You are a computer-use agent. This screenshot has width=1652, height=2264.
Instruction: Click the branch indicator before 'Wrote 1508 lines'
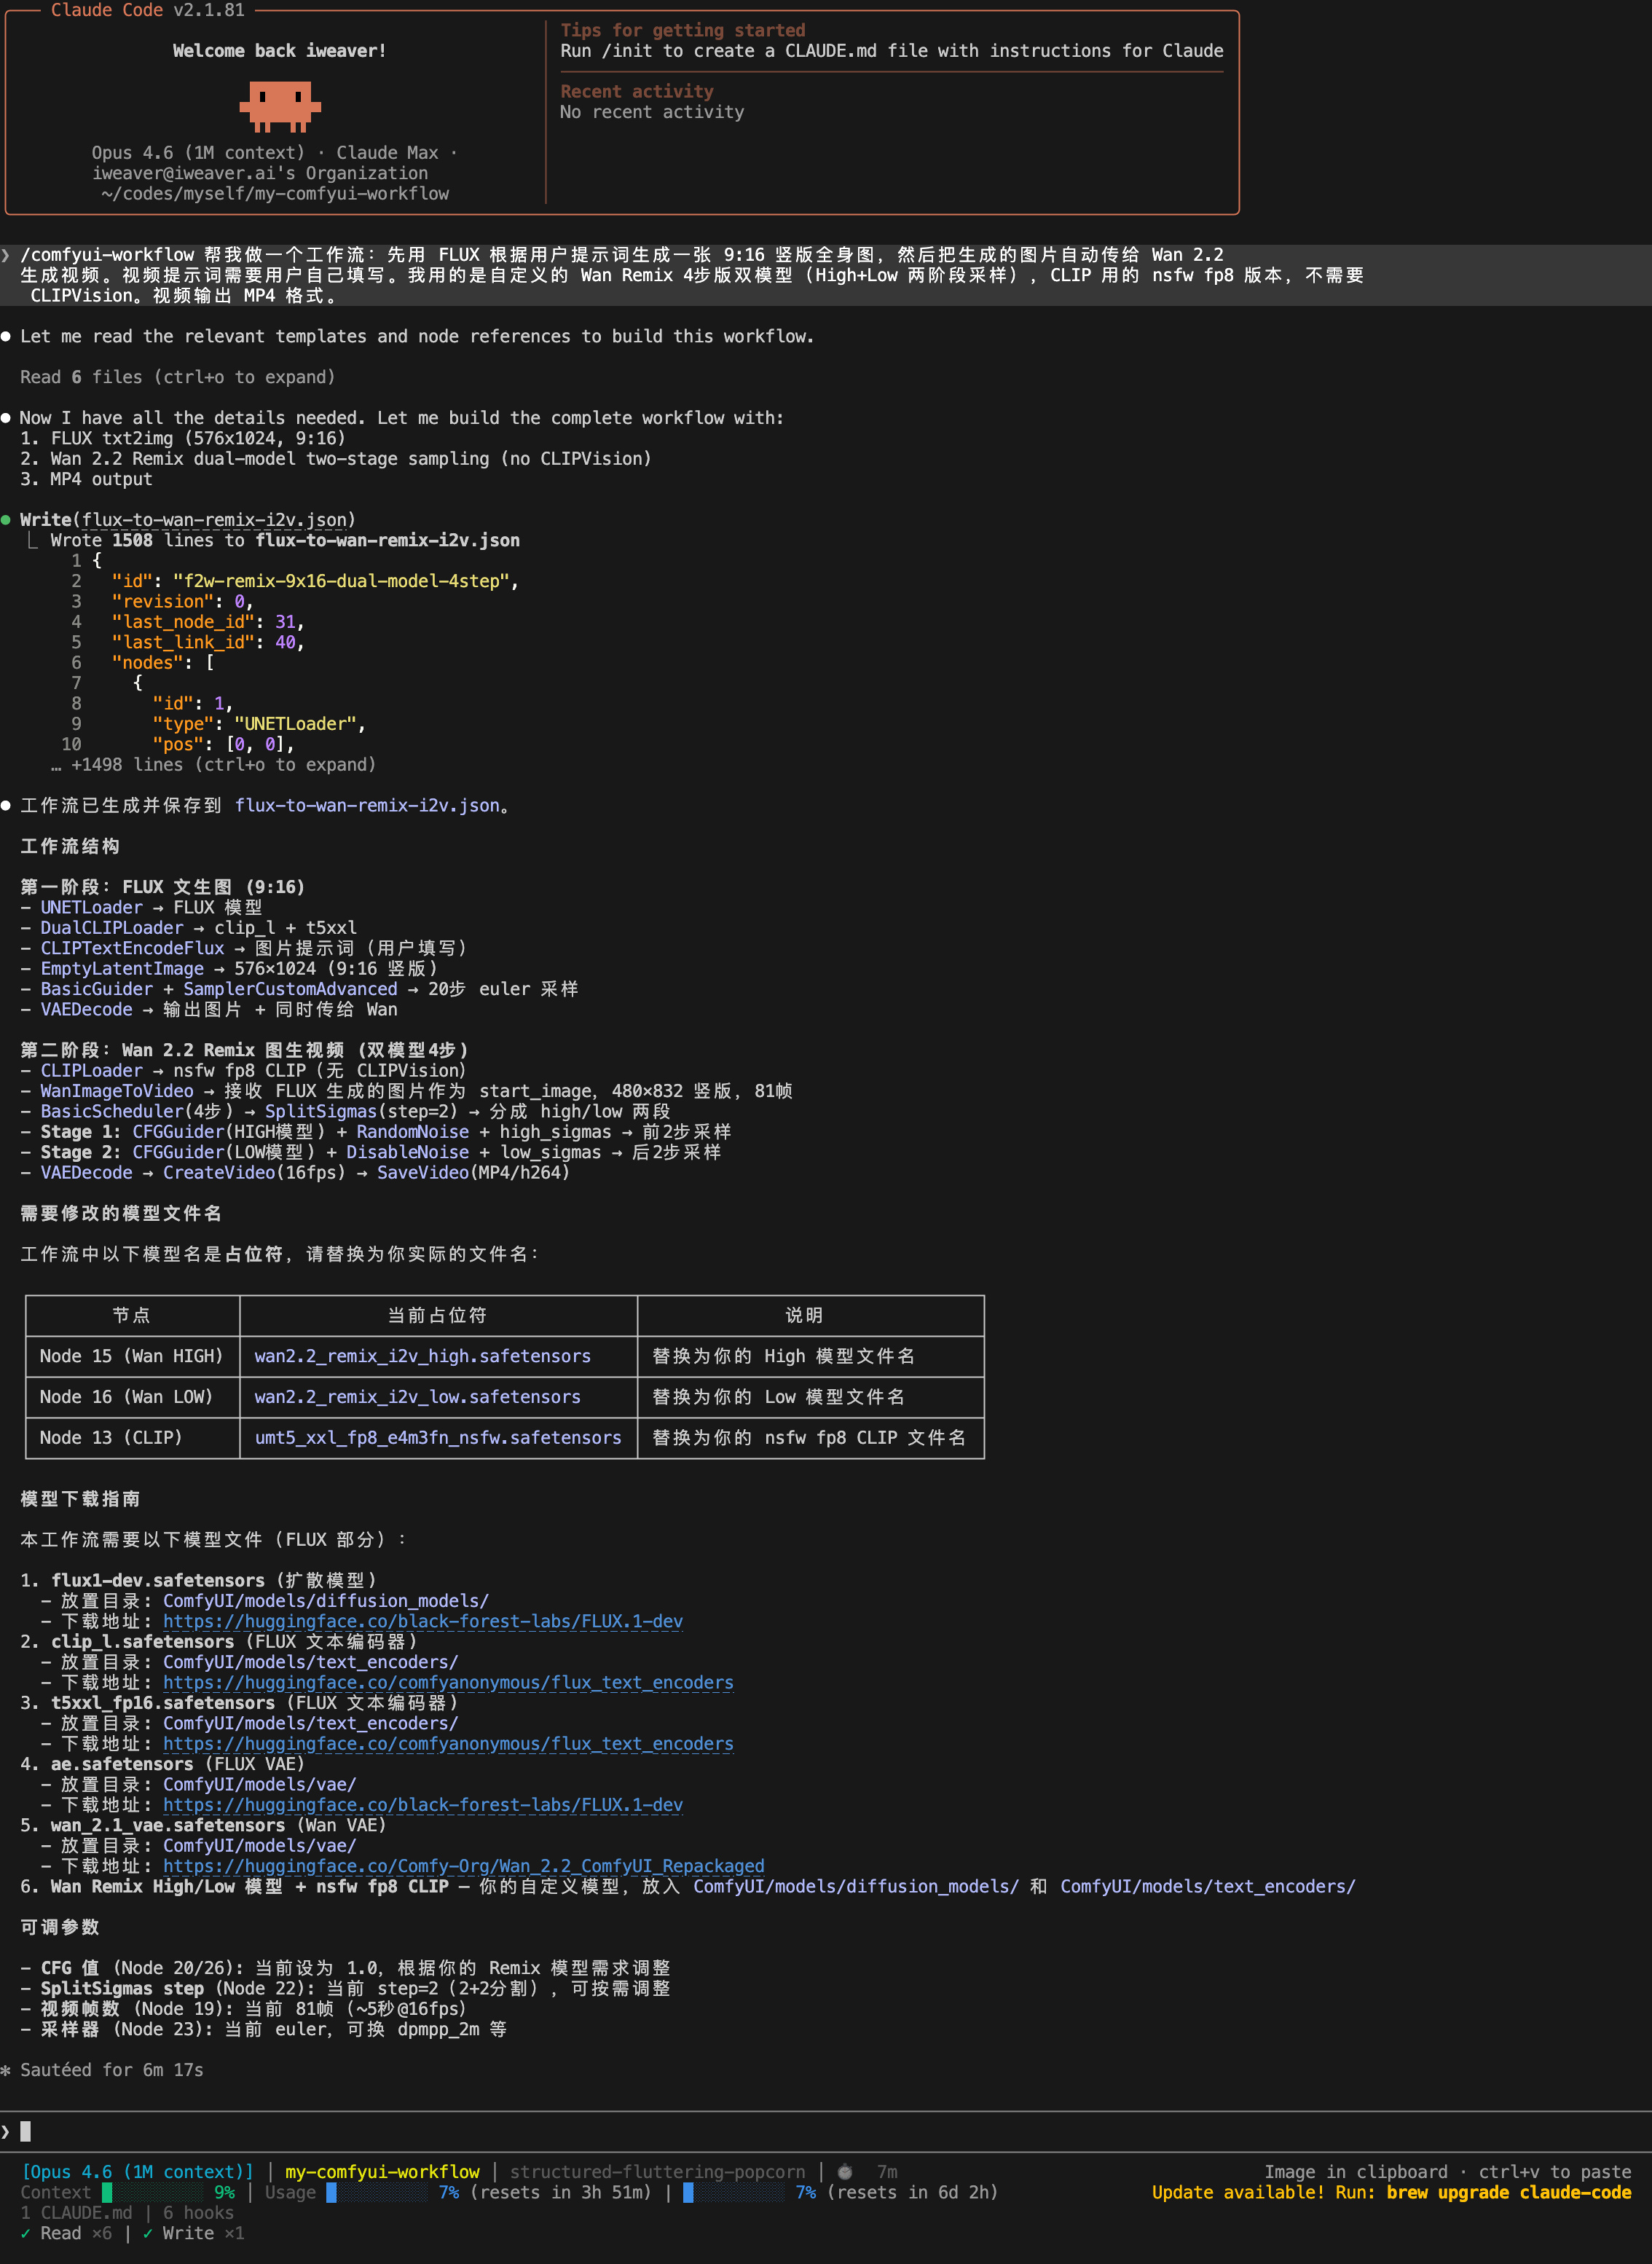point(33,540)
